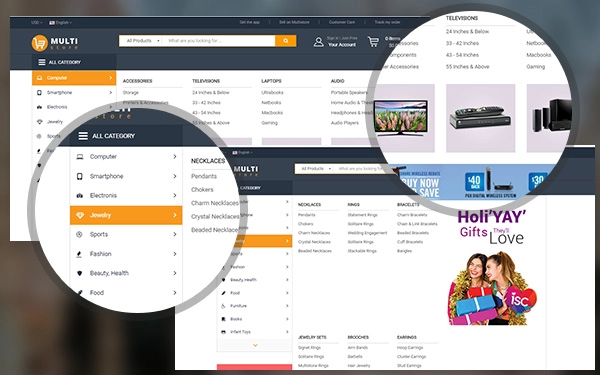Image resolution: width=600 pixels, height=375 pixels.
Task: Click the black speaker system product thumbnail
Action: point(550,118)
